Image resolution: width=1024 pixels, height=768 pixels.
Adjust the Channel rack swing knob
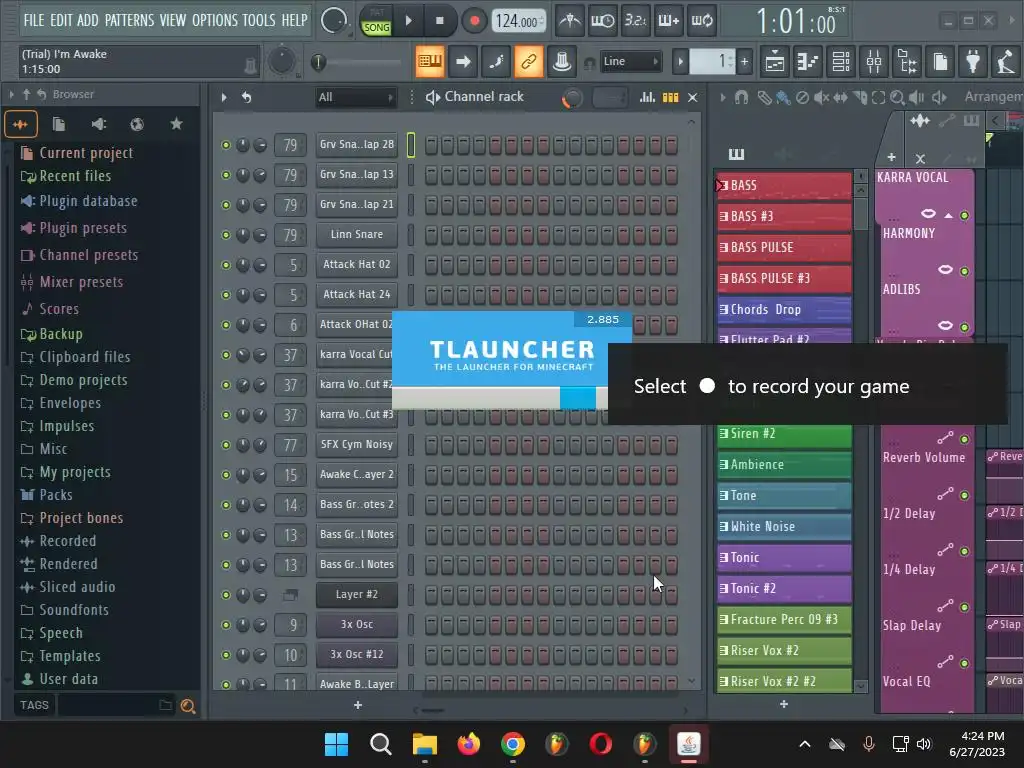572,98
